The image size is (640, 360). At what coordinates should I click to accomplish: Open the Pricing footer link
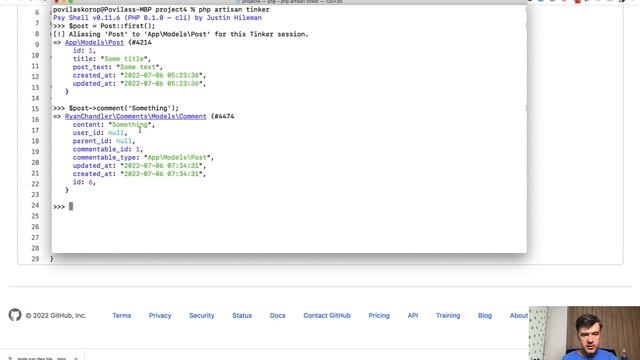click(379, 316)
